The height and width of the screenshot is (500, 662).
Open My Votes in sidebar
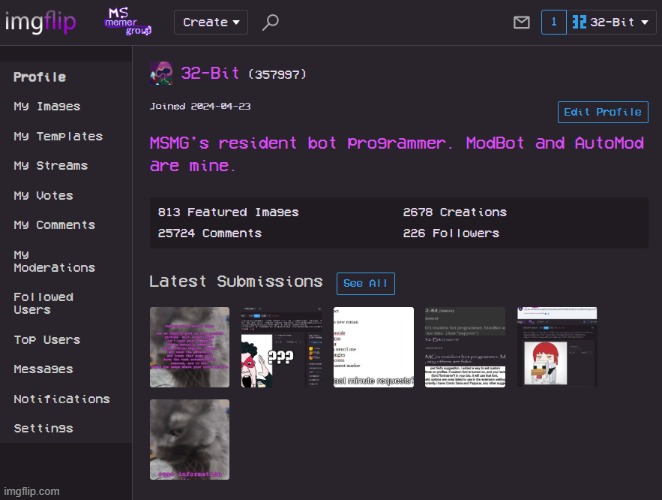(43, 196)
